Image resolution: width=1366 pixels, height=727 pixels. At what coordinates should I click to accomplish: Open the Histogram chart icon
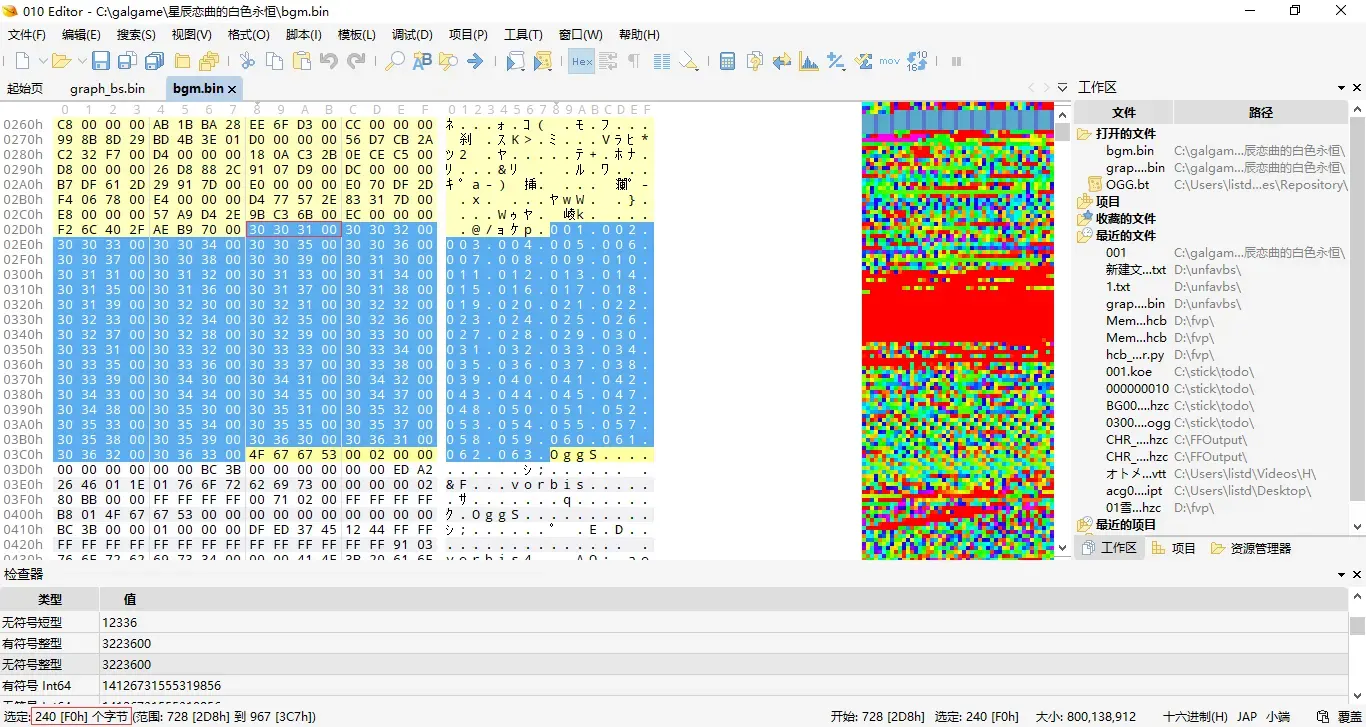pos(809,61)
